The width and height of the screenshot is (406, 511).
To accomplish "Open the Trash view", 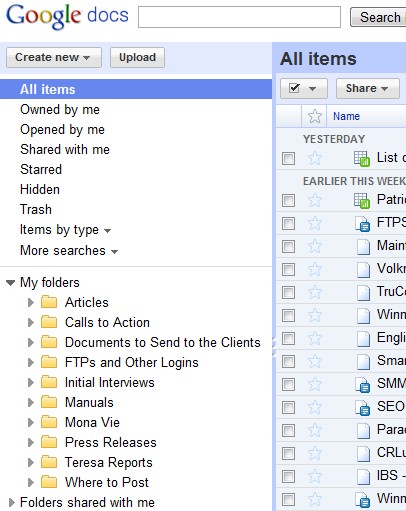I will point(36,209).
